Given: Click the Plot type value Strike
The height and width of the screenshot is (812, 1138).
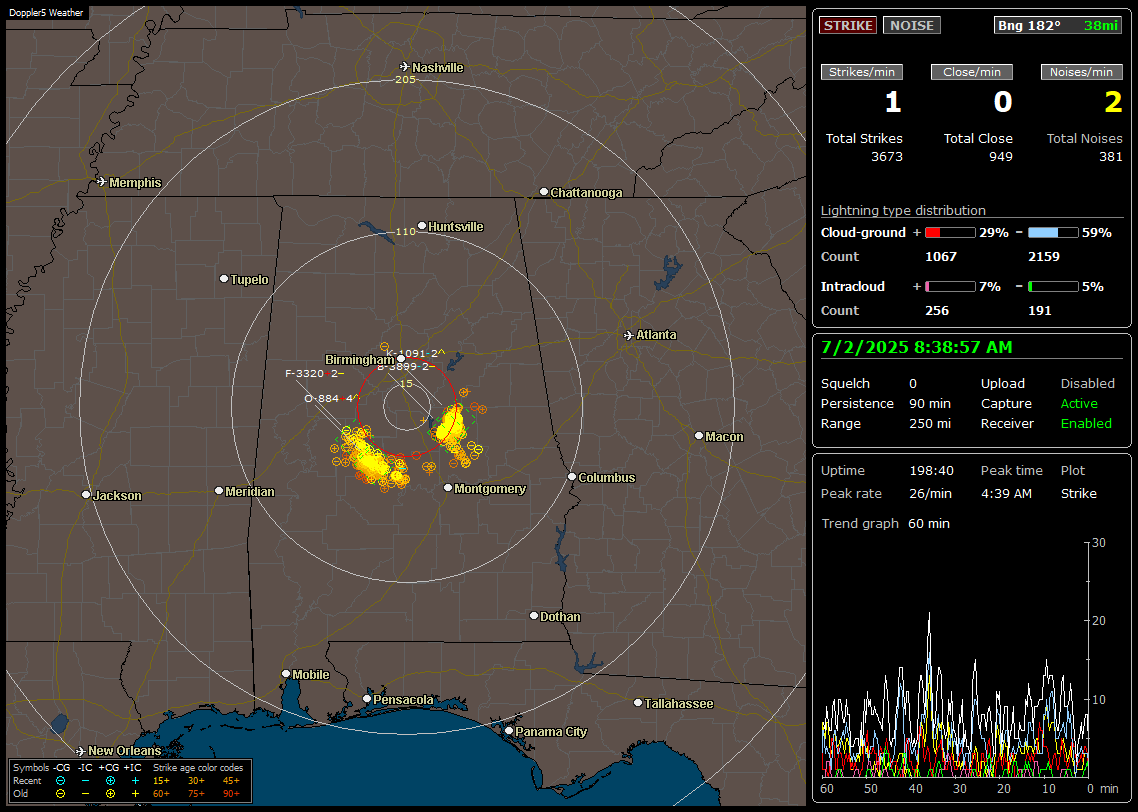Looking at the screenshot, I should pos(1078,493).
